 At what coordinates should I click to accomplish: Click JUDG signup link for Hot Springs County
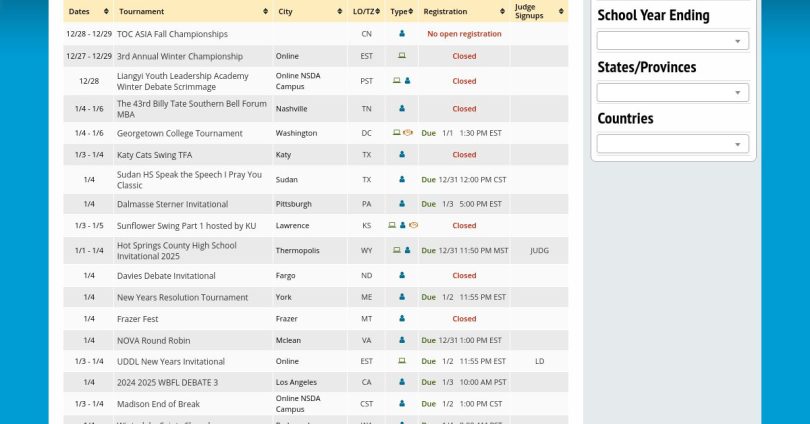(539, 250)
